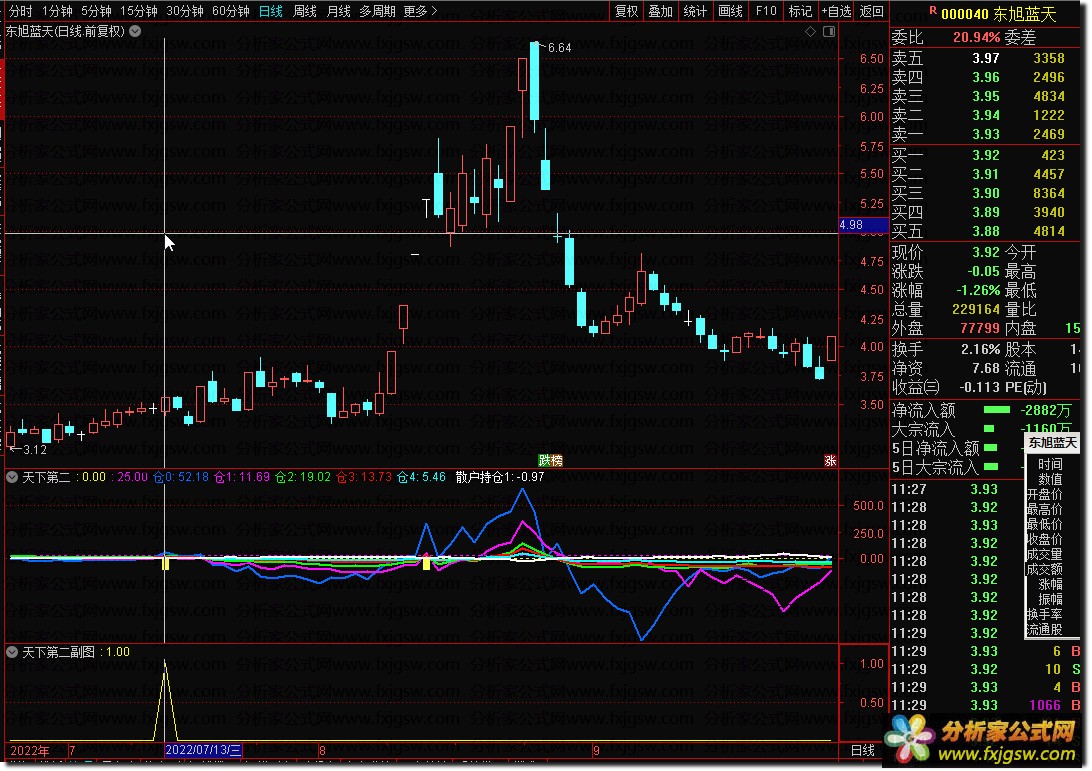Click 卖三 price 3.95
1092x771 pixels.
[986, 96]
